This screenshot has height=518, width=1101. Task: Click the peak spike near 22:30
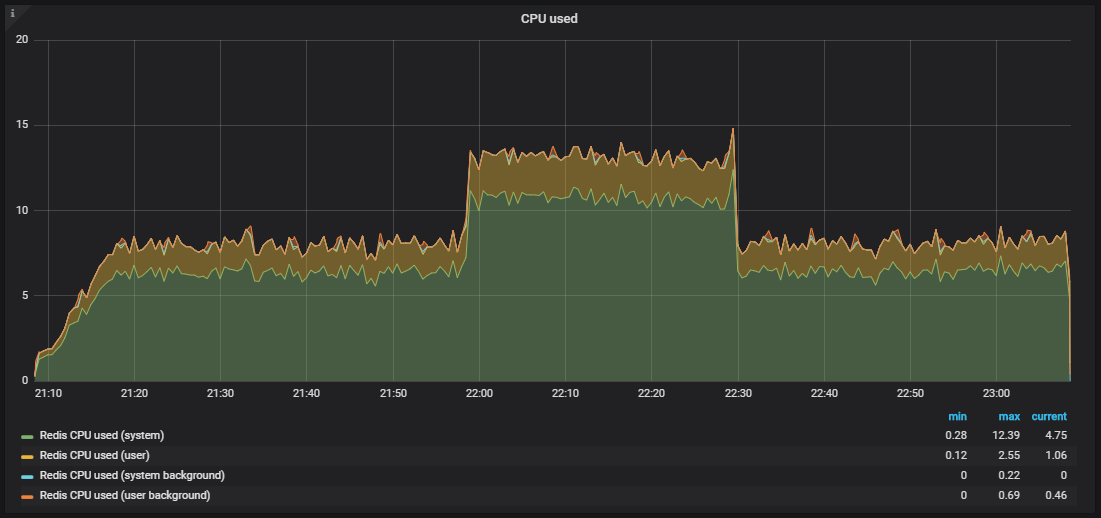click(733, 129)
